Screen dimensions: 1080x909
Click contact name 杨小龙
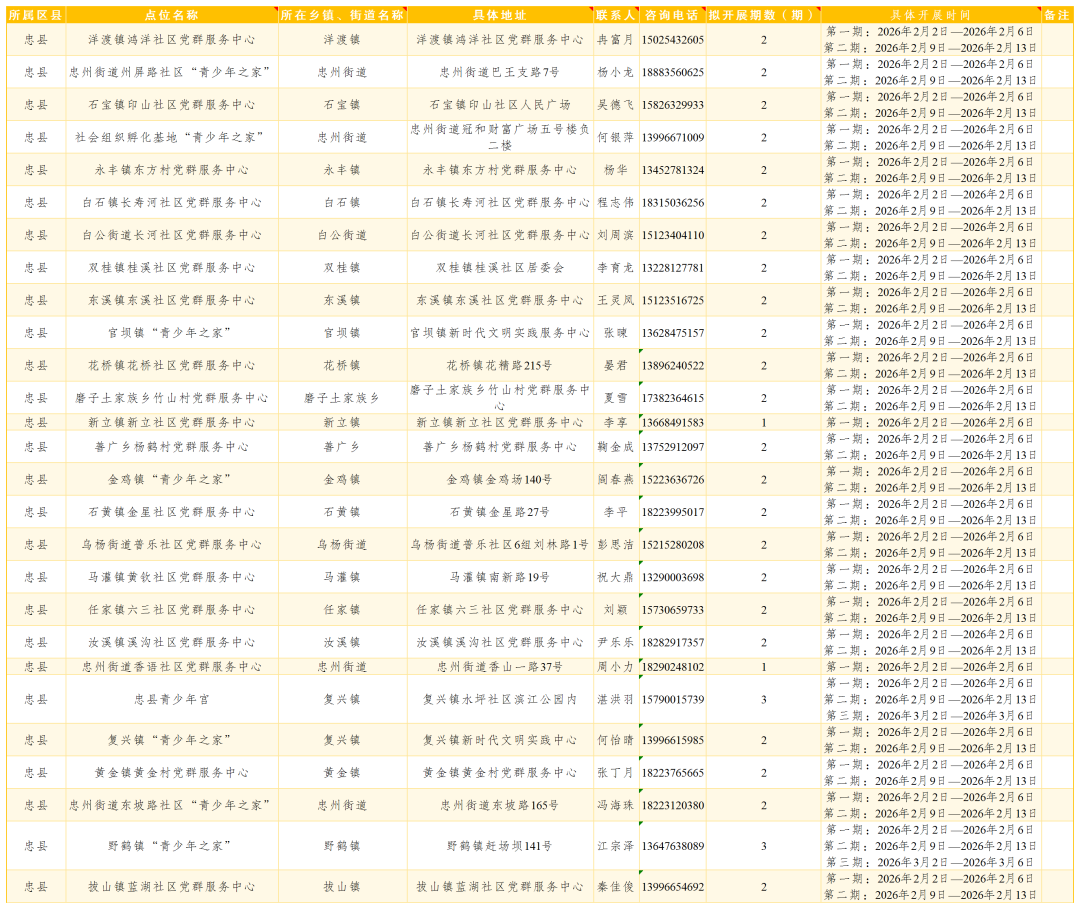pyautogui.click(x=616, y=72)
